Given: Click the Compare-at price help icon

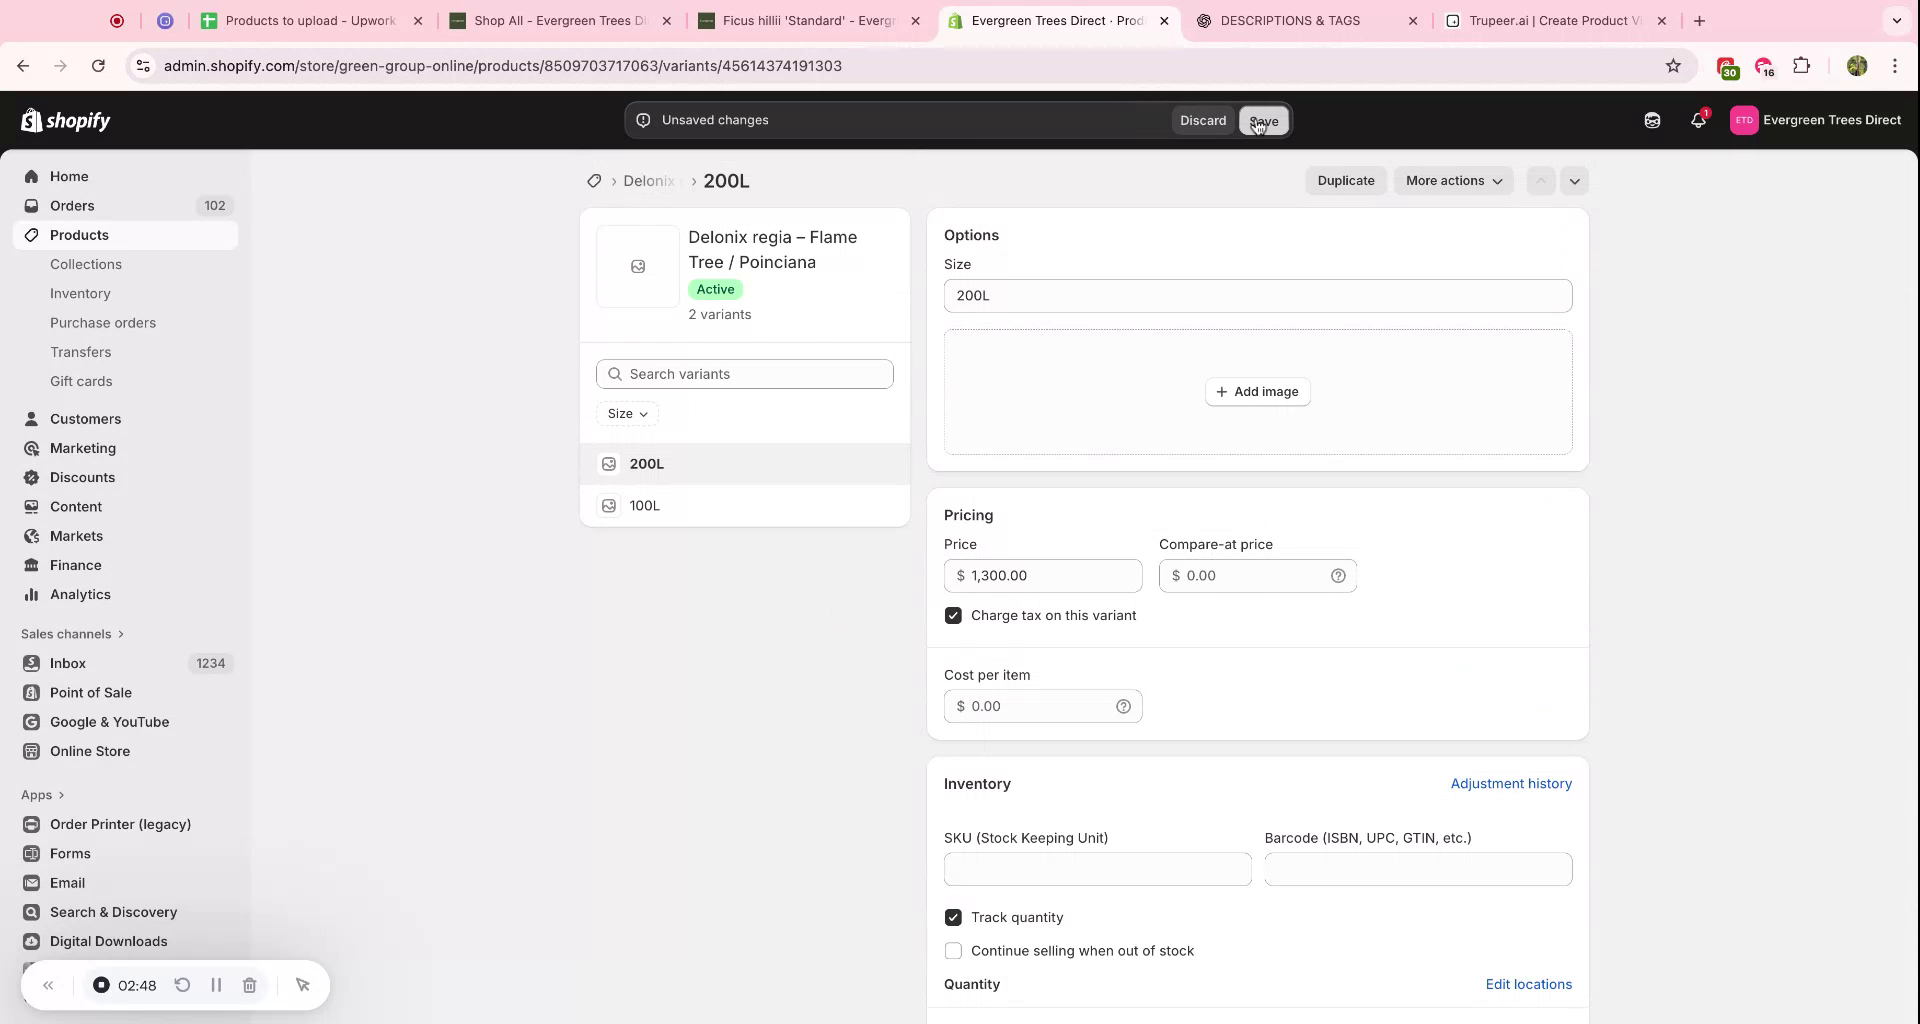Looking at the screenshot, I should click(1339, 576).
